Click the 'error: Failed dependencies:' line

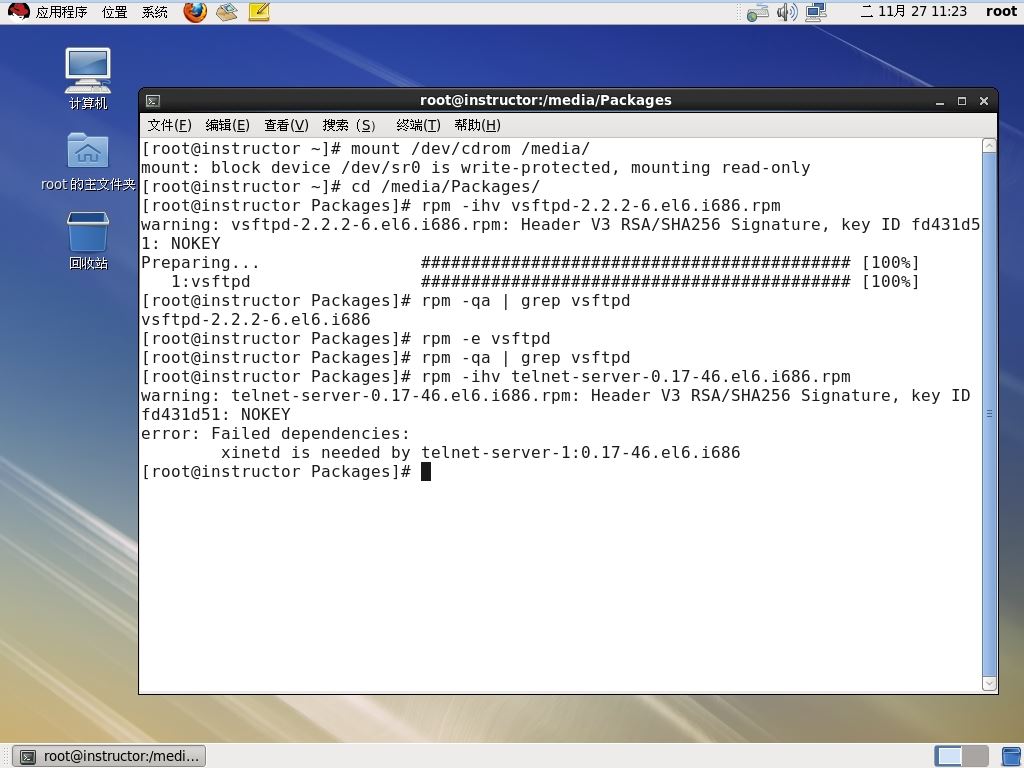click(275, 434)
